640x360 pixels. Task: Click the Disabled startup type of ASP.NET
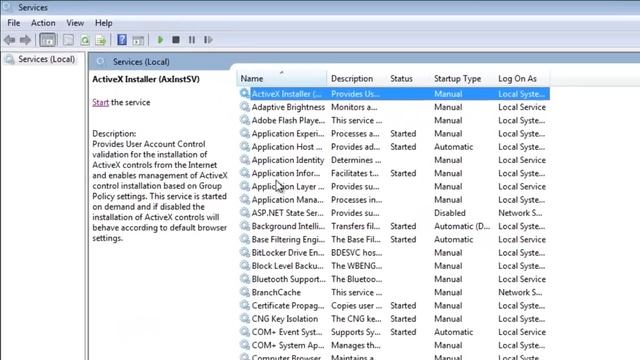[449, 213]
